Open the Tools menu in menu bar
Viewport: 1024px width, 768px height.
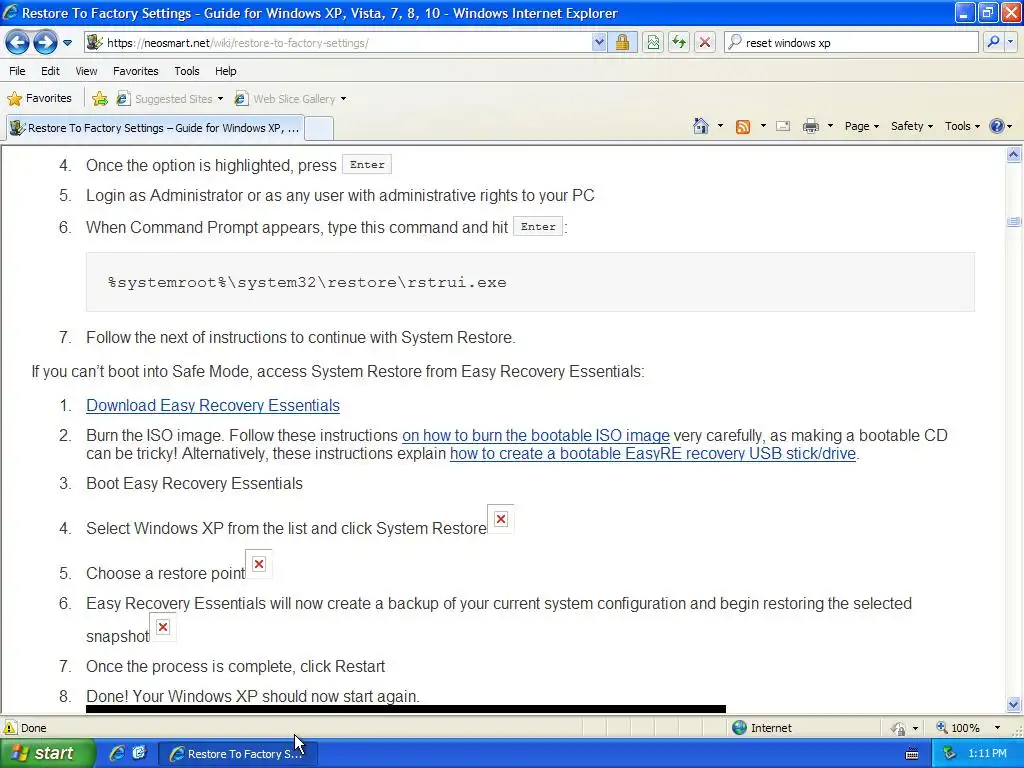(x=187, y=71)
